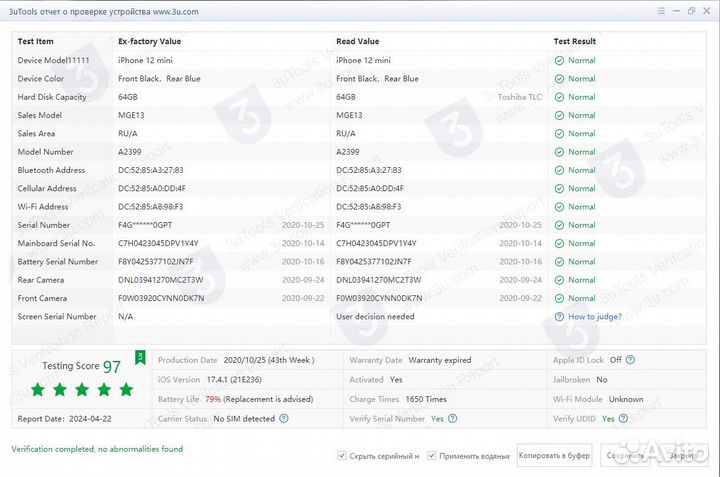Click the green check icon for Cellular Address
Image resolution: width=720 pixels, height=477 pixels.
pyautogui.click(x=559, y=189)
